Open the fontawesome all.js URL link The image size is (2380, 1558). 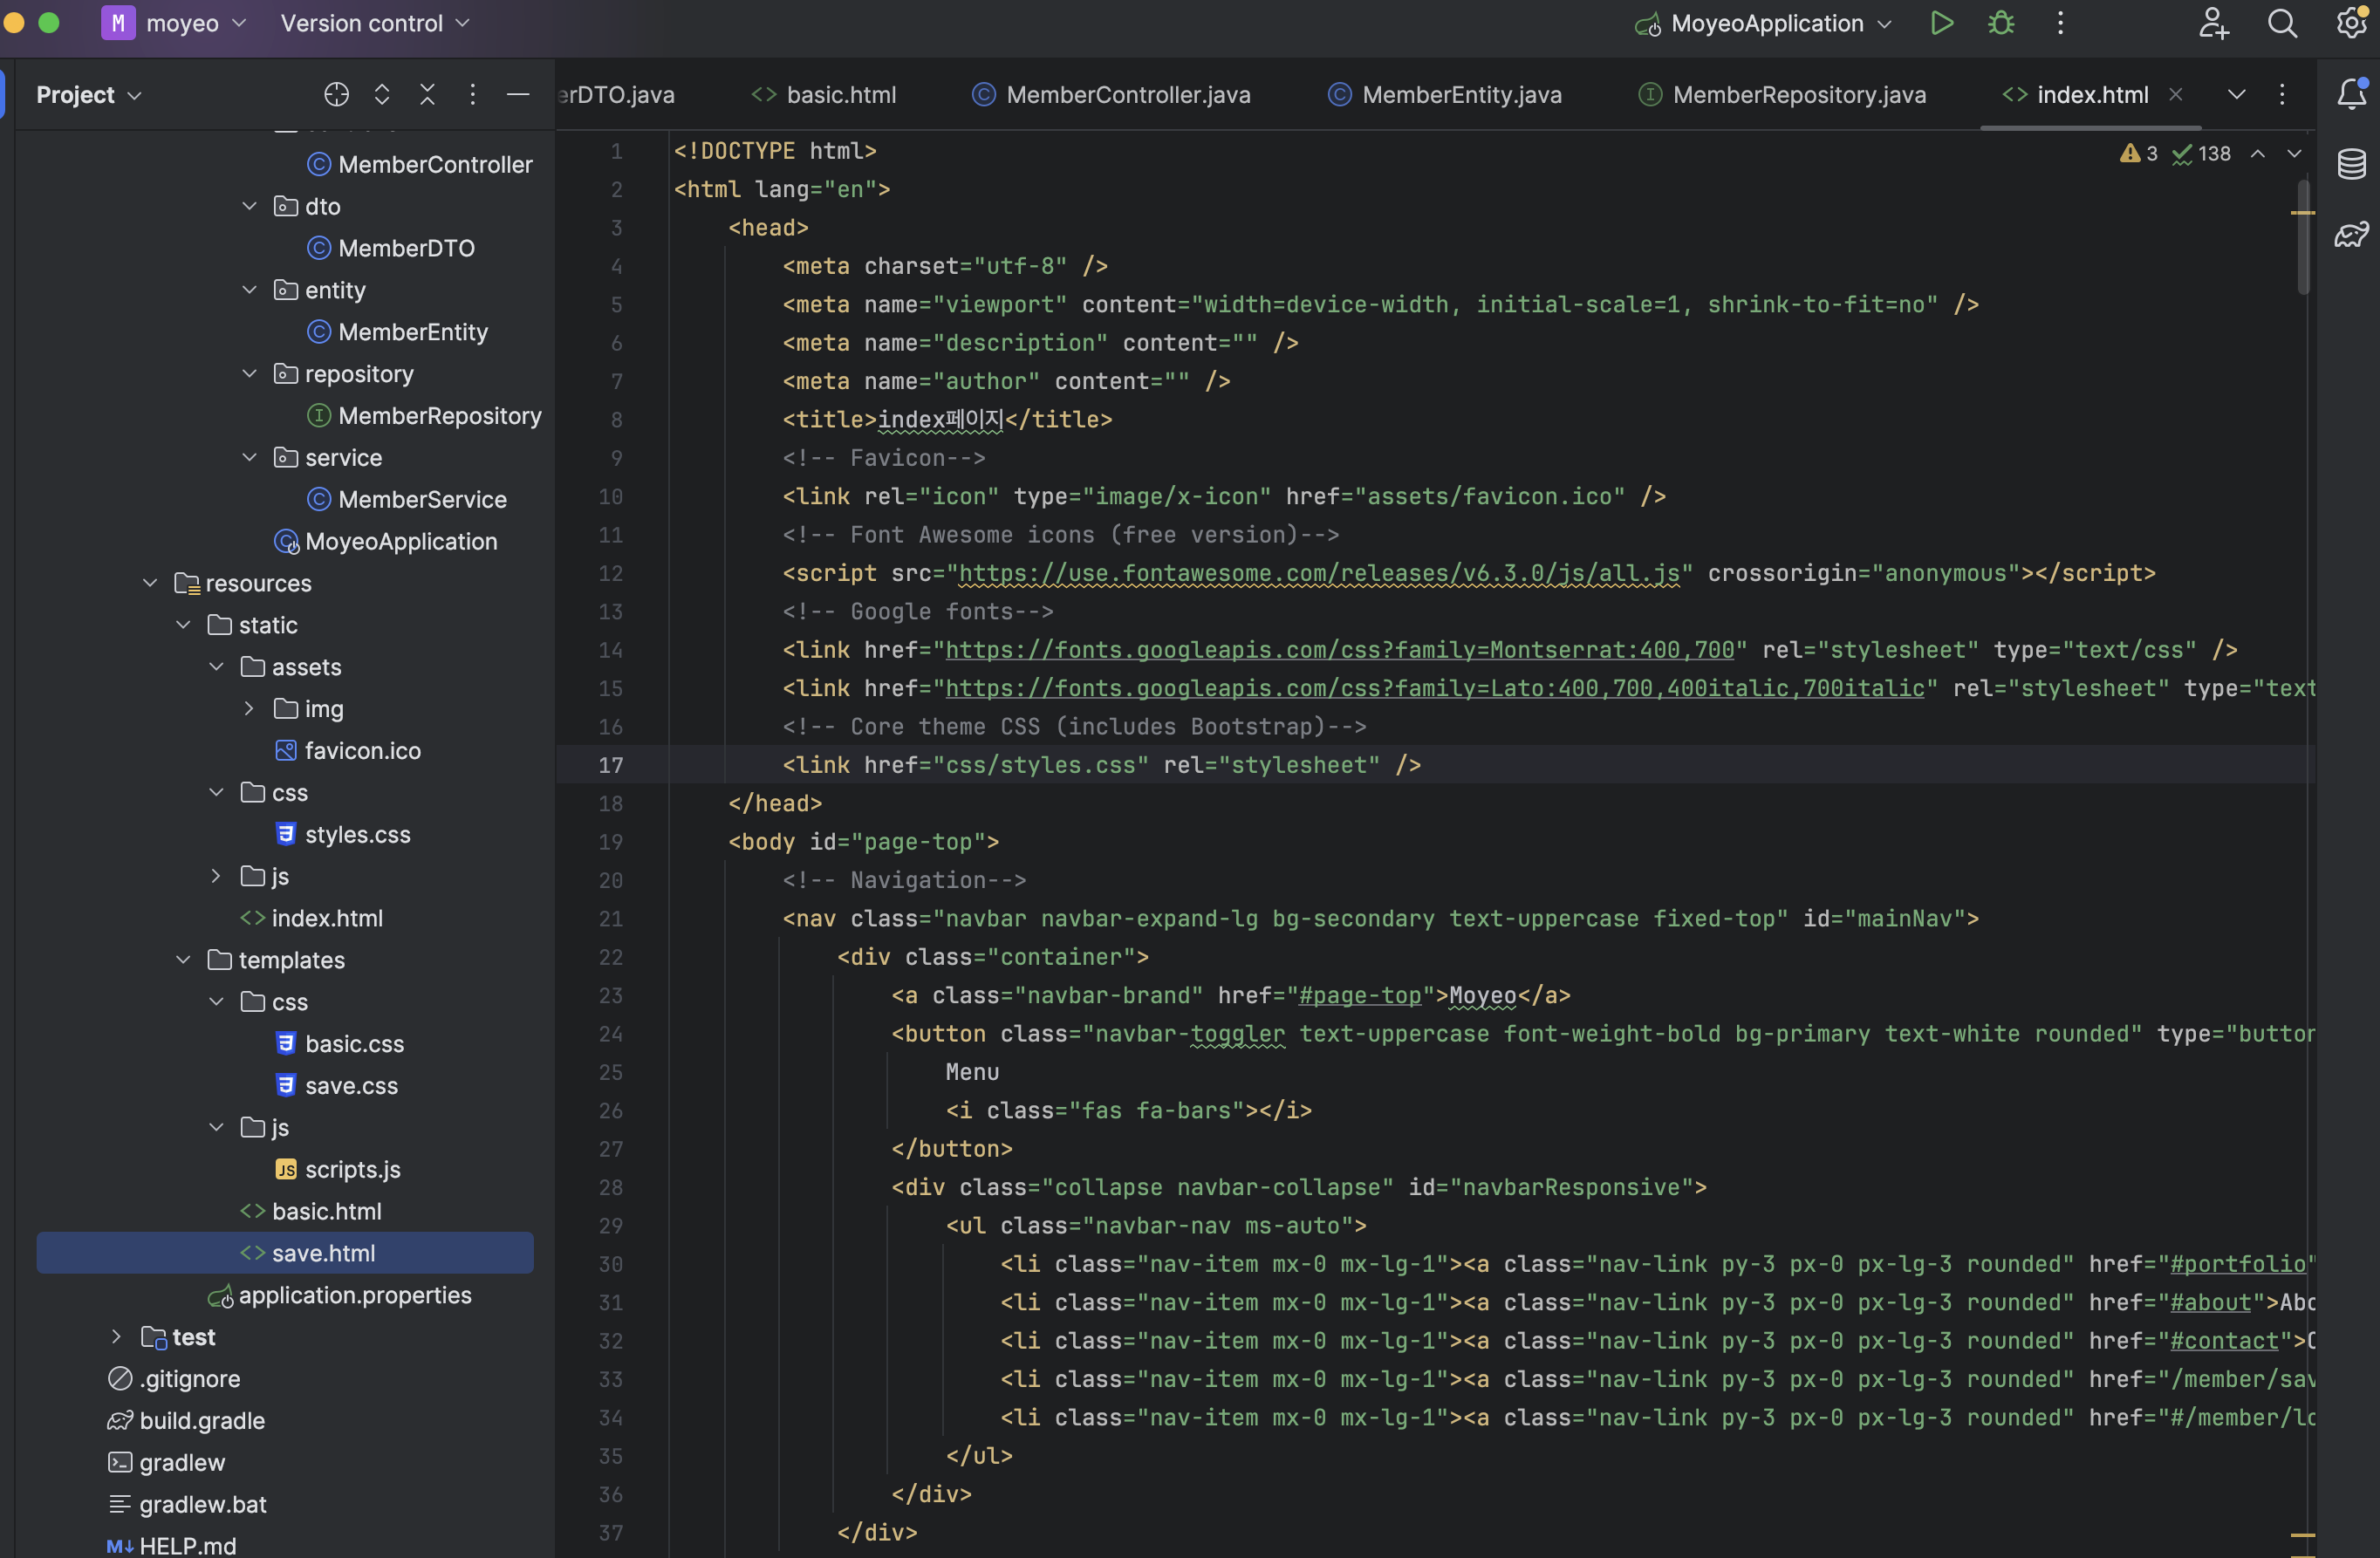pyautogui.click(x=1319, y=573)
